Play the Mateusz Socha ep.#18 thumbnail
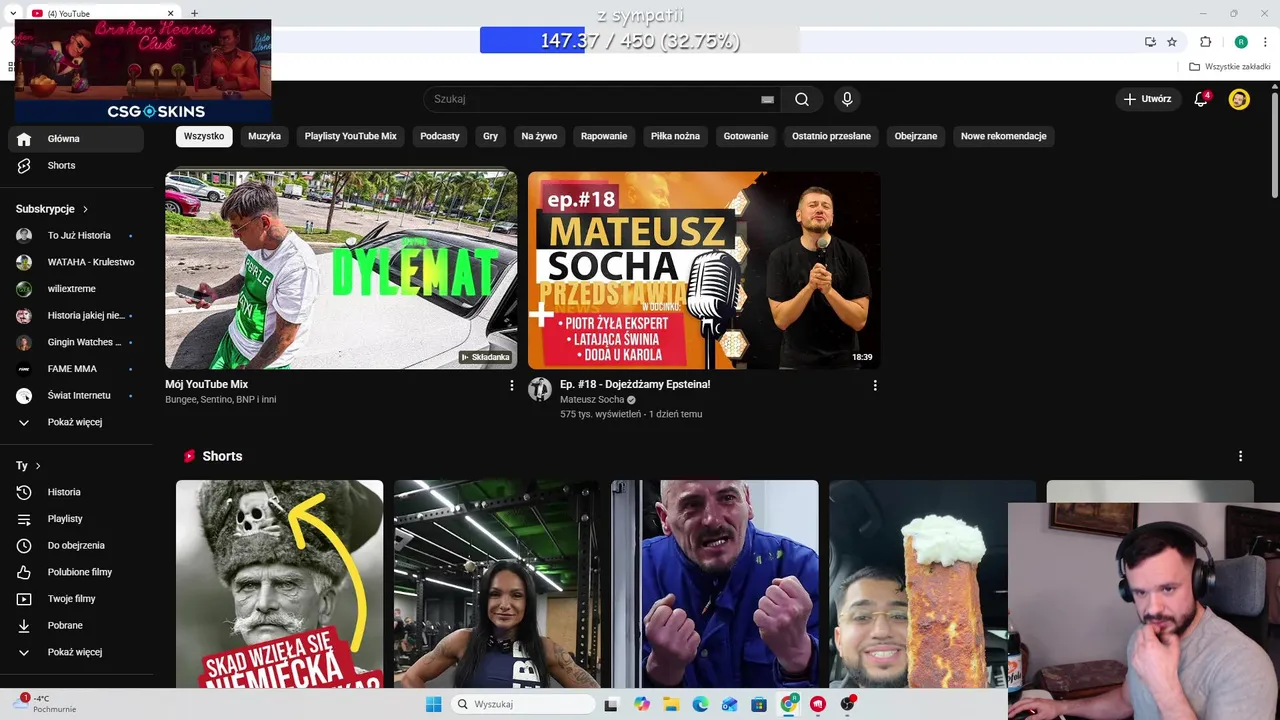This screenshot has height=720, width=1280. 704,270
